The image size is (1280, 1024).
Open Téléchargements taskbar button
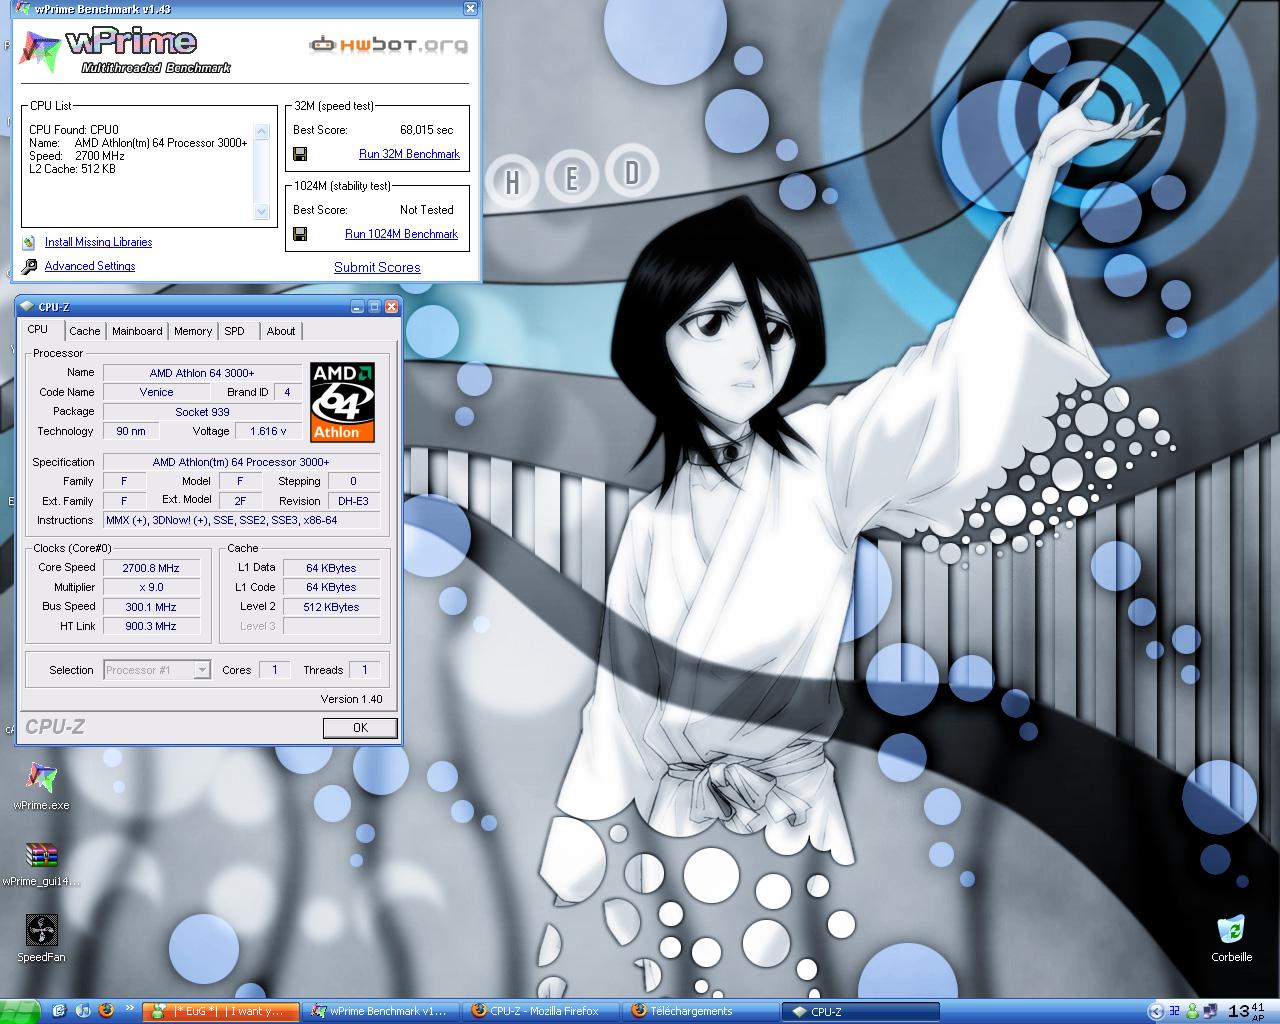click(x=700, y=1011)
